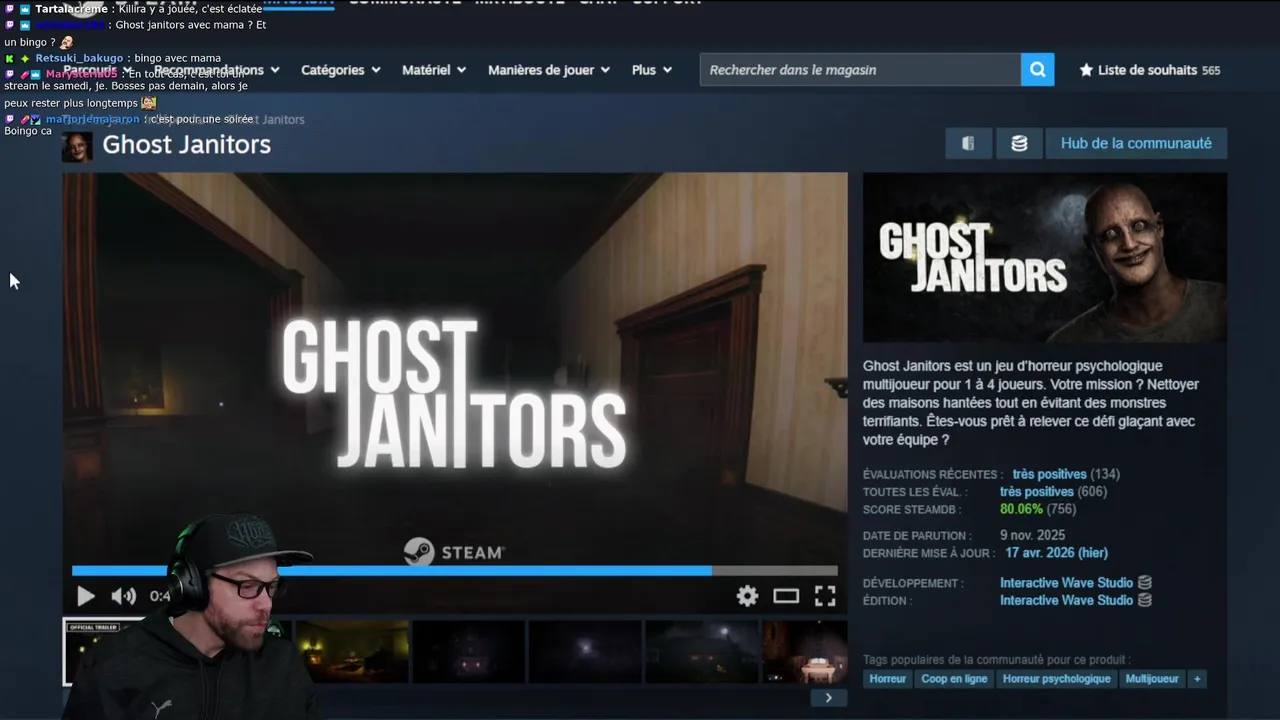Select the dim light orb thumbnail
Viewport: 1280px width, 720px height.
pyautogui.click(x=585, y=652)
